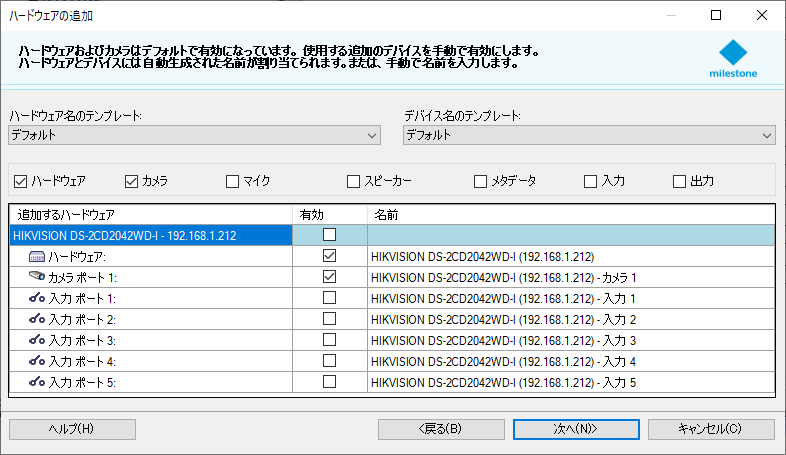Enable the 出力 filter checkbox
Screen dimensions: 786x455
pyautogui.click(x=679, y=181)
